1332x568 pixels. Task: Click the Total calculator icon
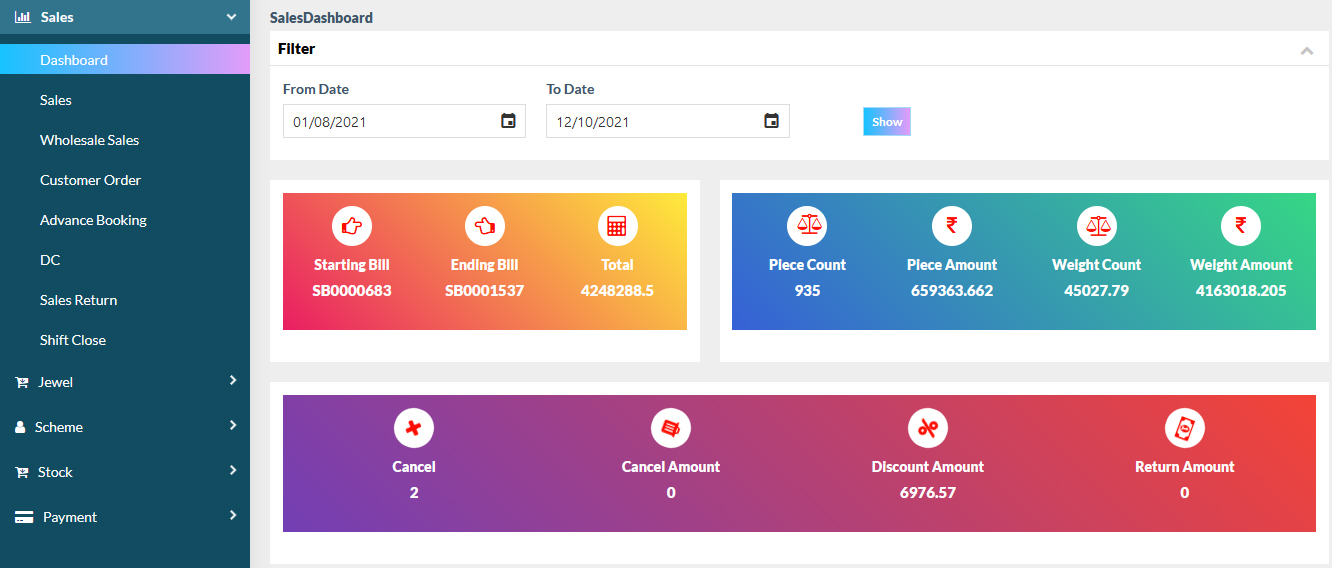617,227
